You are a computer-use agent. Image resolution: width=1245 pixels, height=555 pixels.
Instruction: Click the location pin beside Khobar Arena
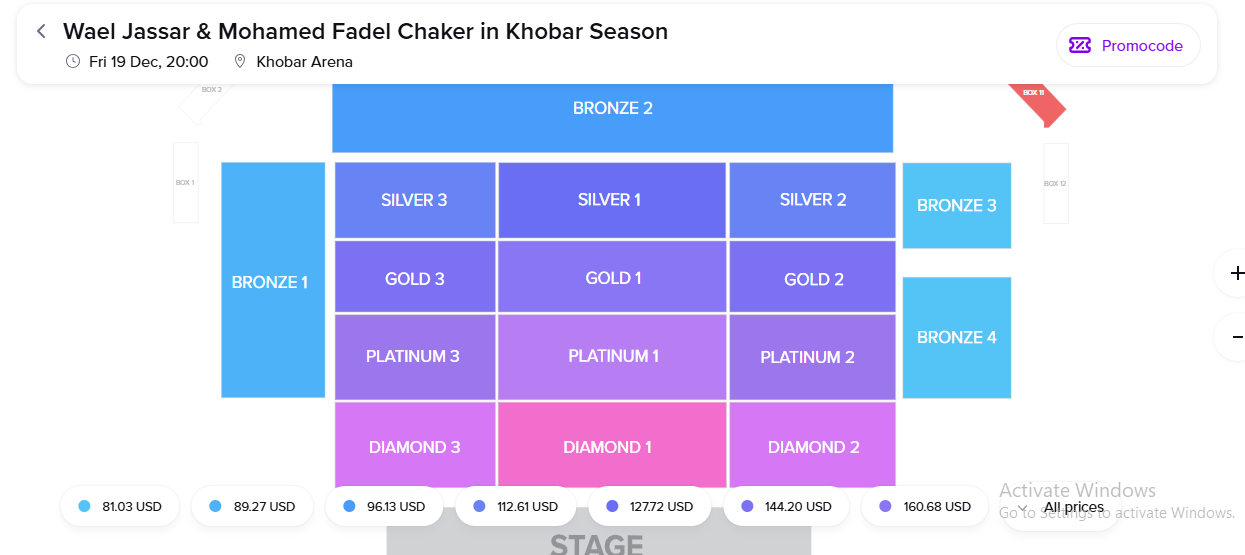pyautogui.click(x=240, y=61)
